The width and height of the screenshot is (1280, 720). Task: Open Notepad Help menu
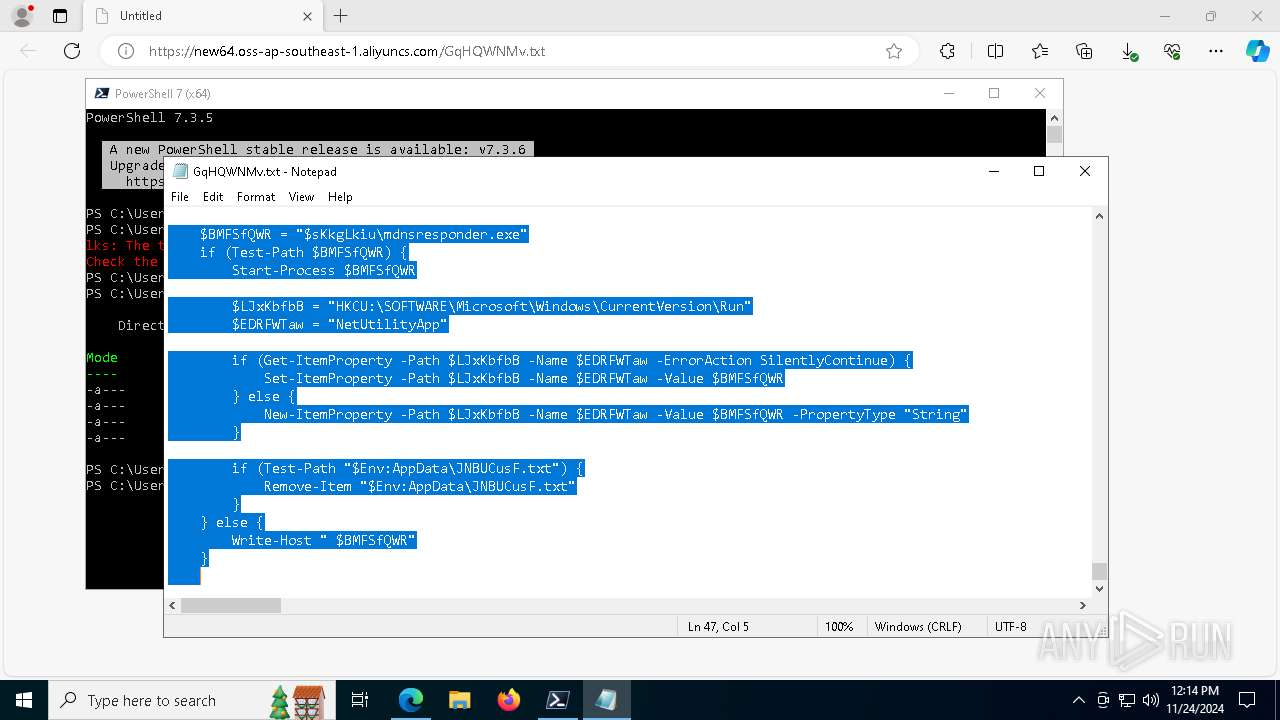(x=340, y=197)
